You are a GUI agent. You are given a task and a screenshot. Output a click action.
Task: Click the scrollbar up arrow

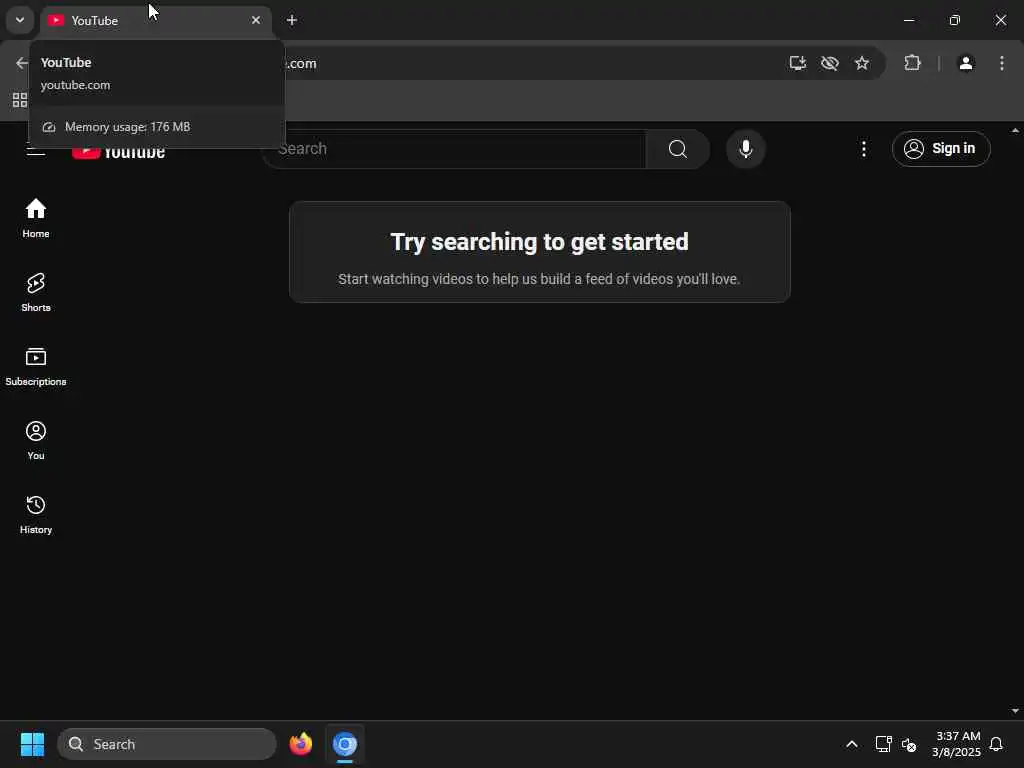1015,131
